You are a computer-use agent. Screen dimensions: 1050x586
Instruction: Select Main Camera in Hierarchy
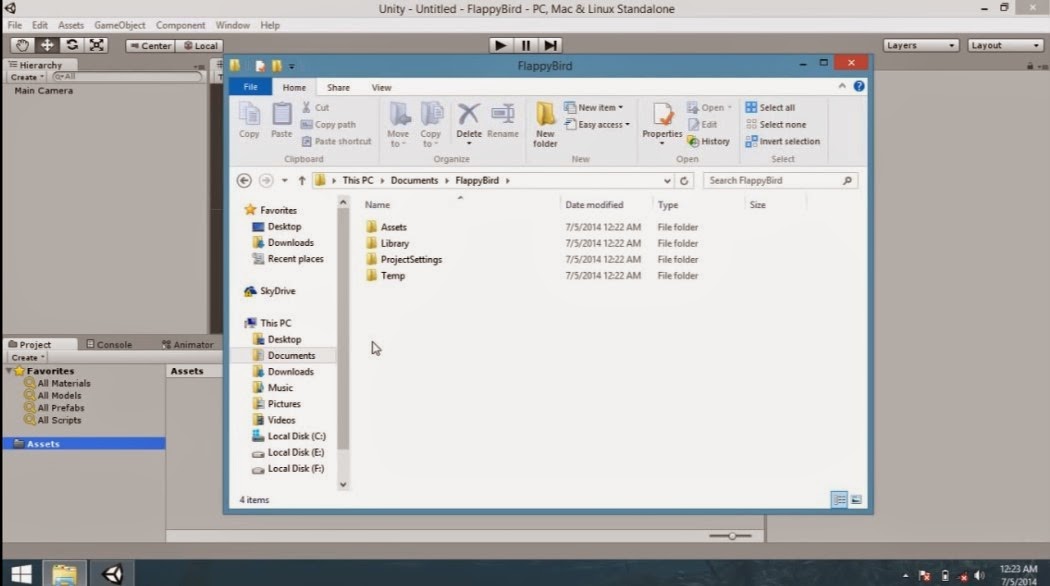click(44, 90)
